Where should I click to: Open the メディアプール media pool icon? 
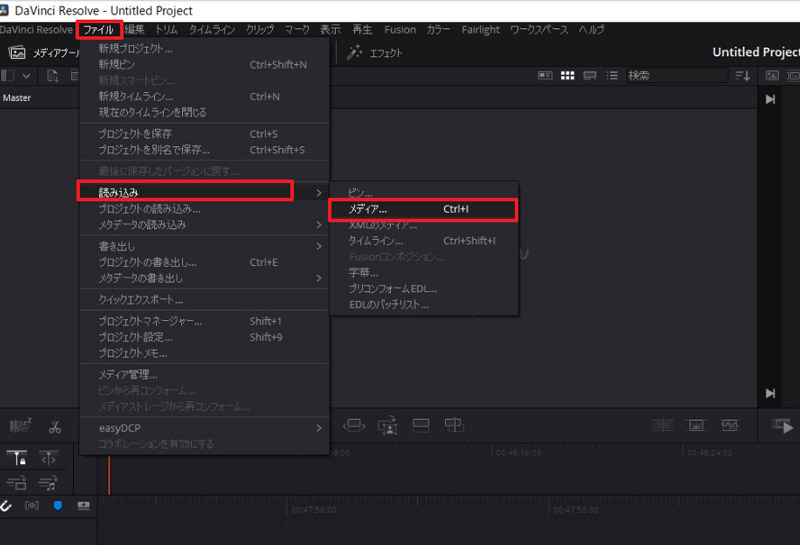pos(17,53)
